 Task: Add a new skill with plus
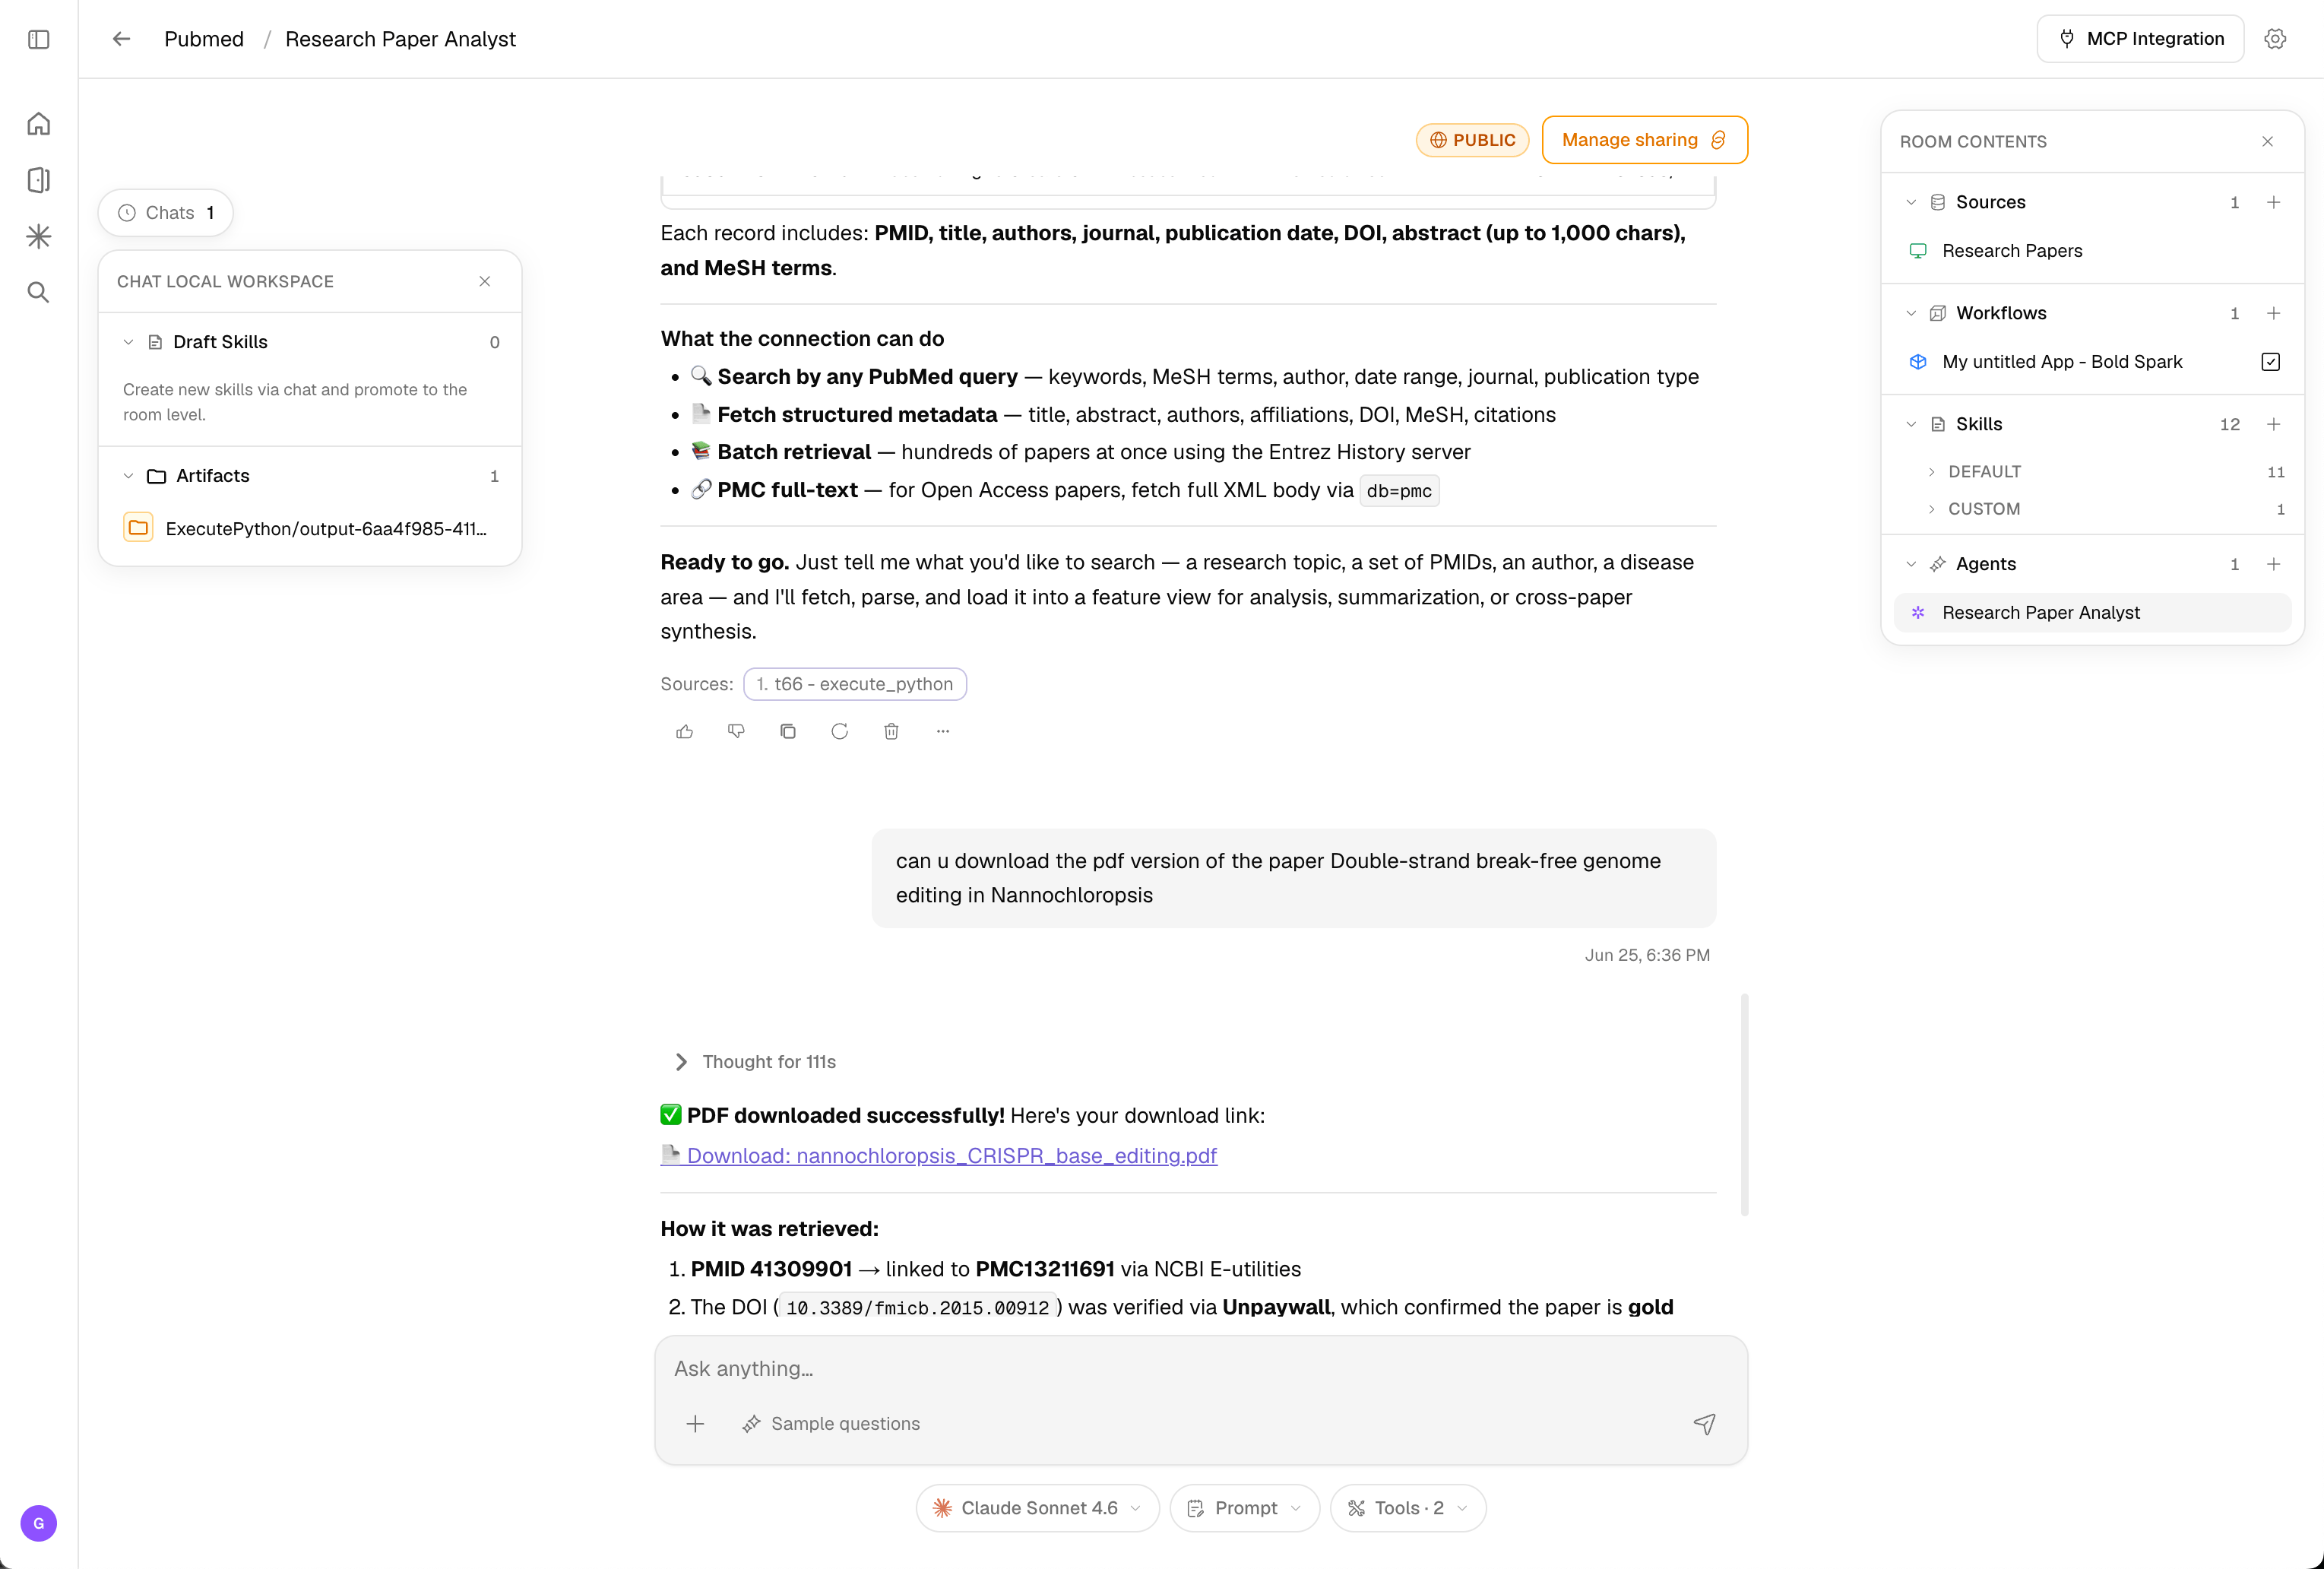[x=2273, y=424]
